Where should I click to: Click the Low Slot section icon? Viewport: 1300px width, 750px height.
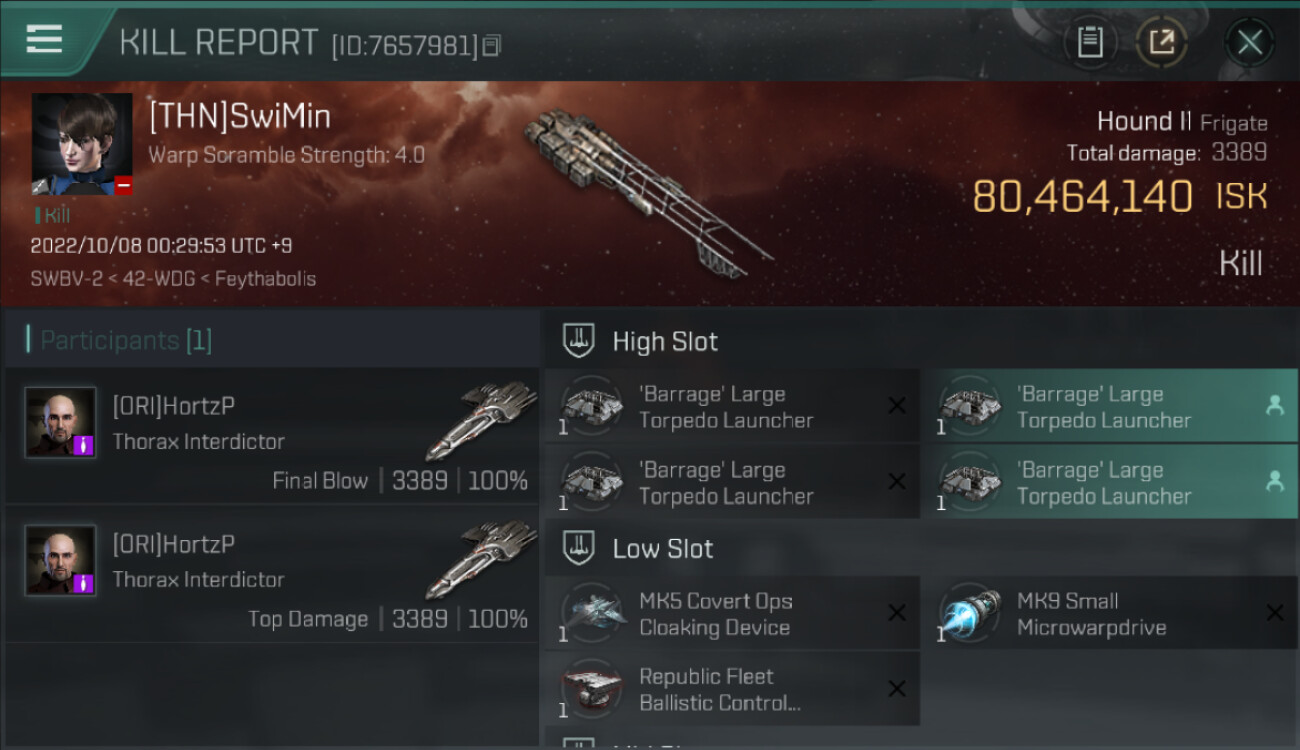579,548
